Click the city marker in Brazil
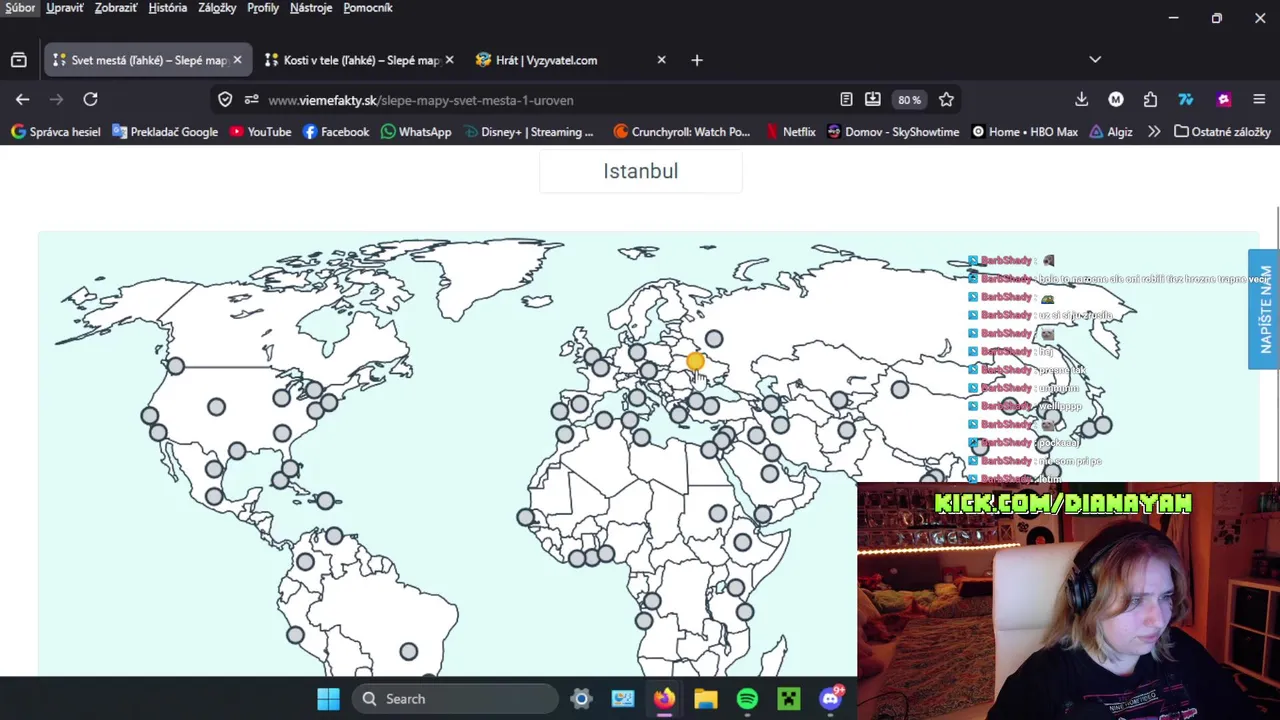The image size is (1280, 720). point(408,652)
